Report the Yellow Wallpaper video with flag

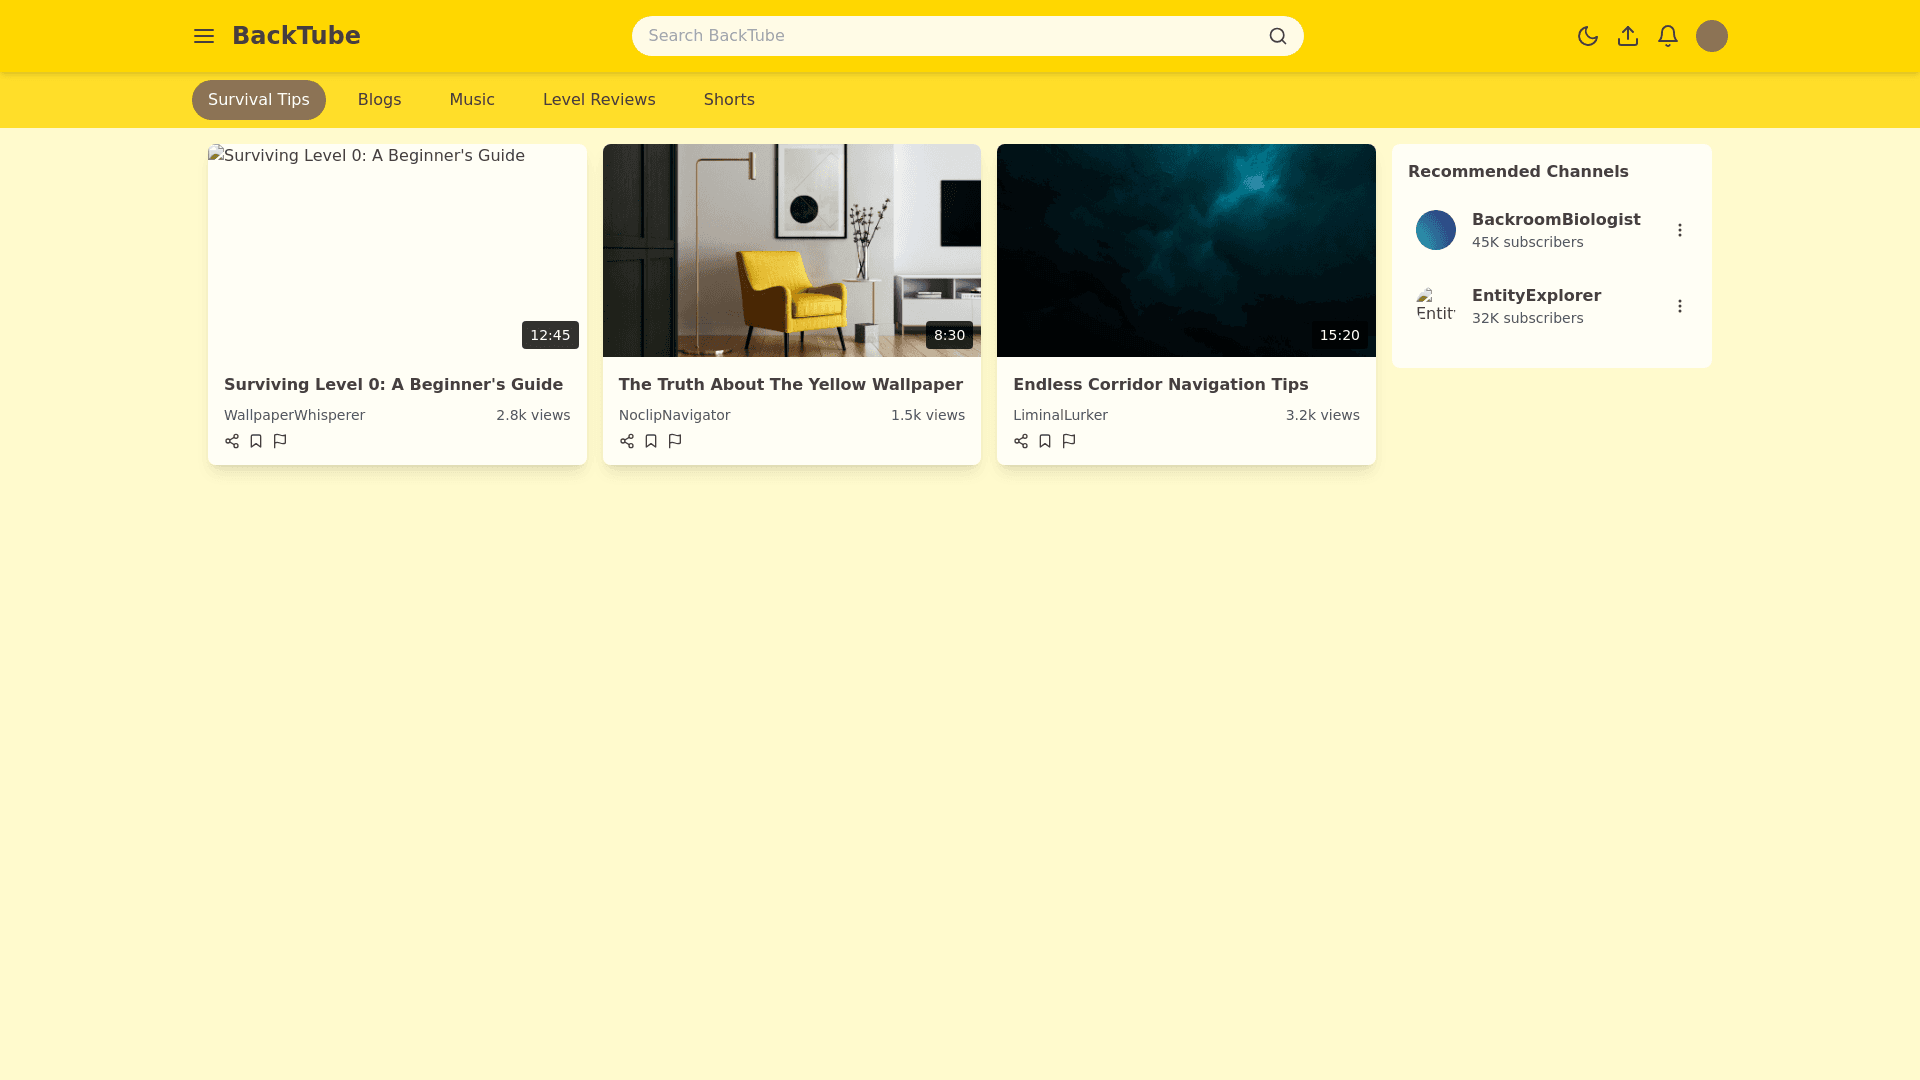pyautogui.click(x=675, y=441)
